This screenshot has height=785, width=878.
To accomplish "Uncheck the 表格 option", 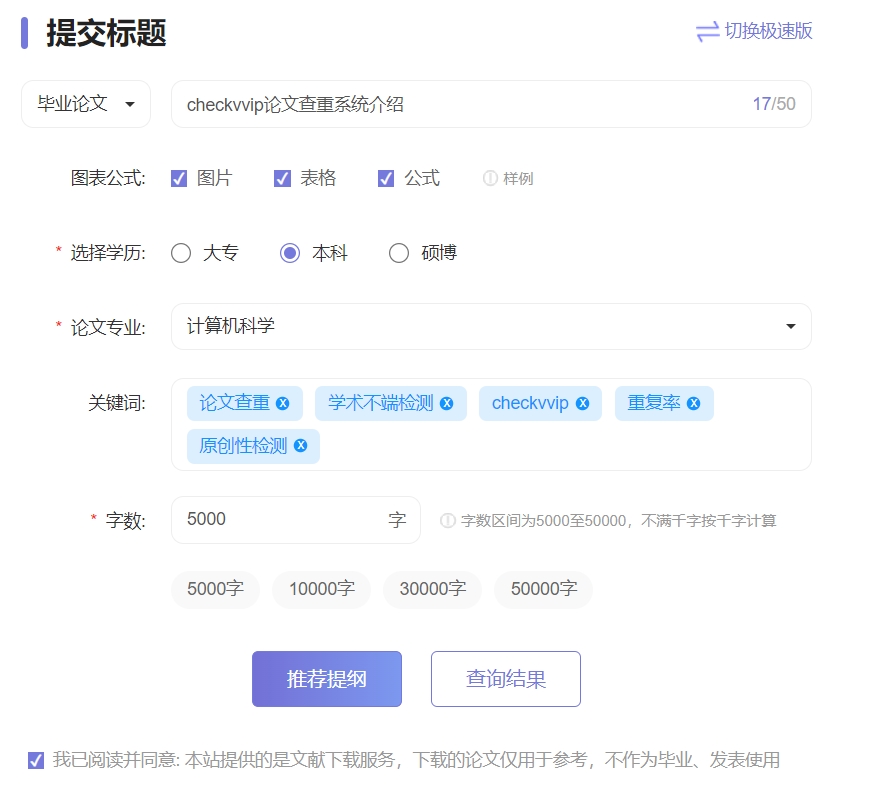I will pyautogui.click(x=282, y=178).
